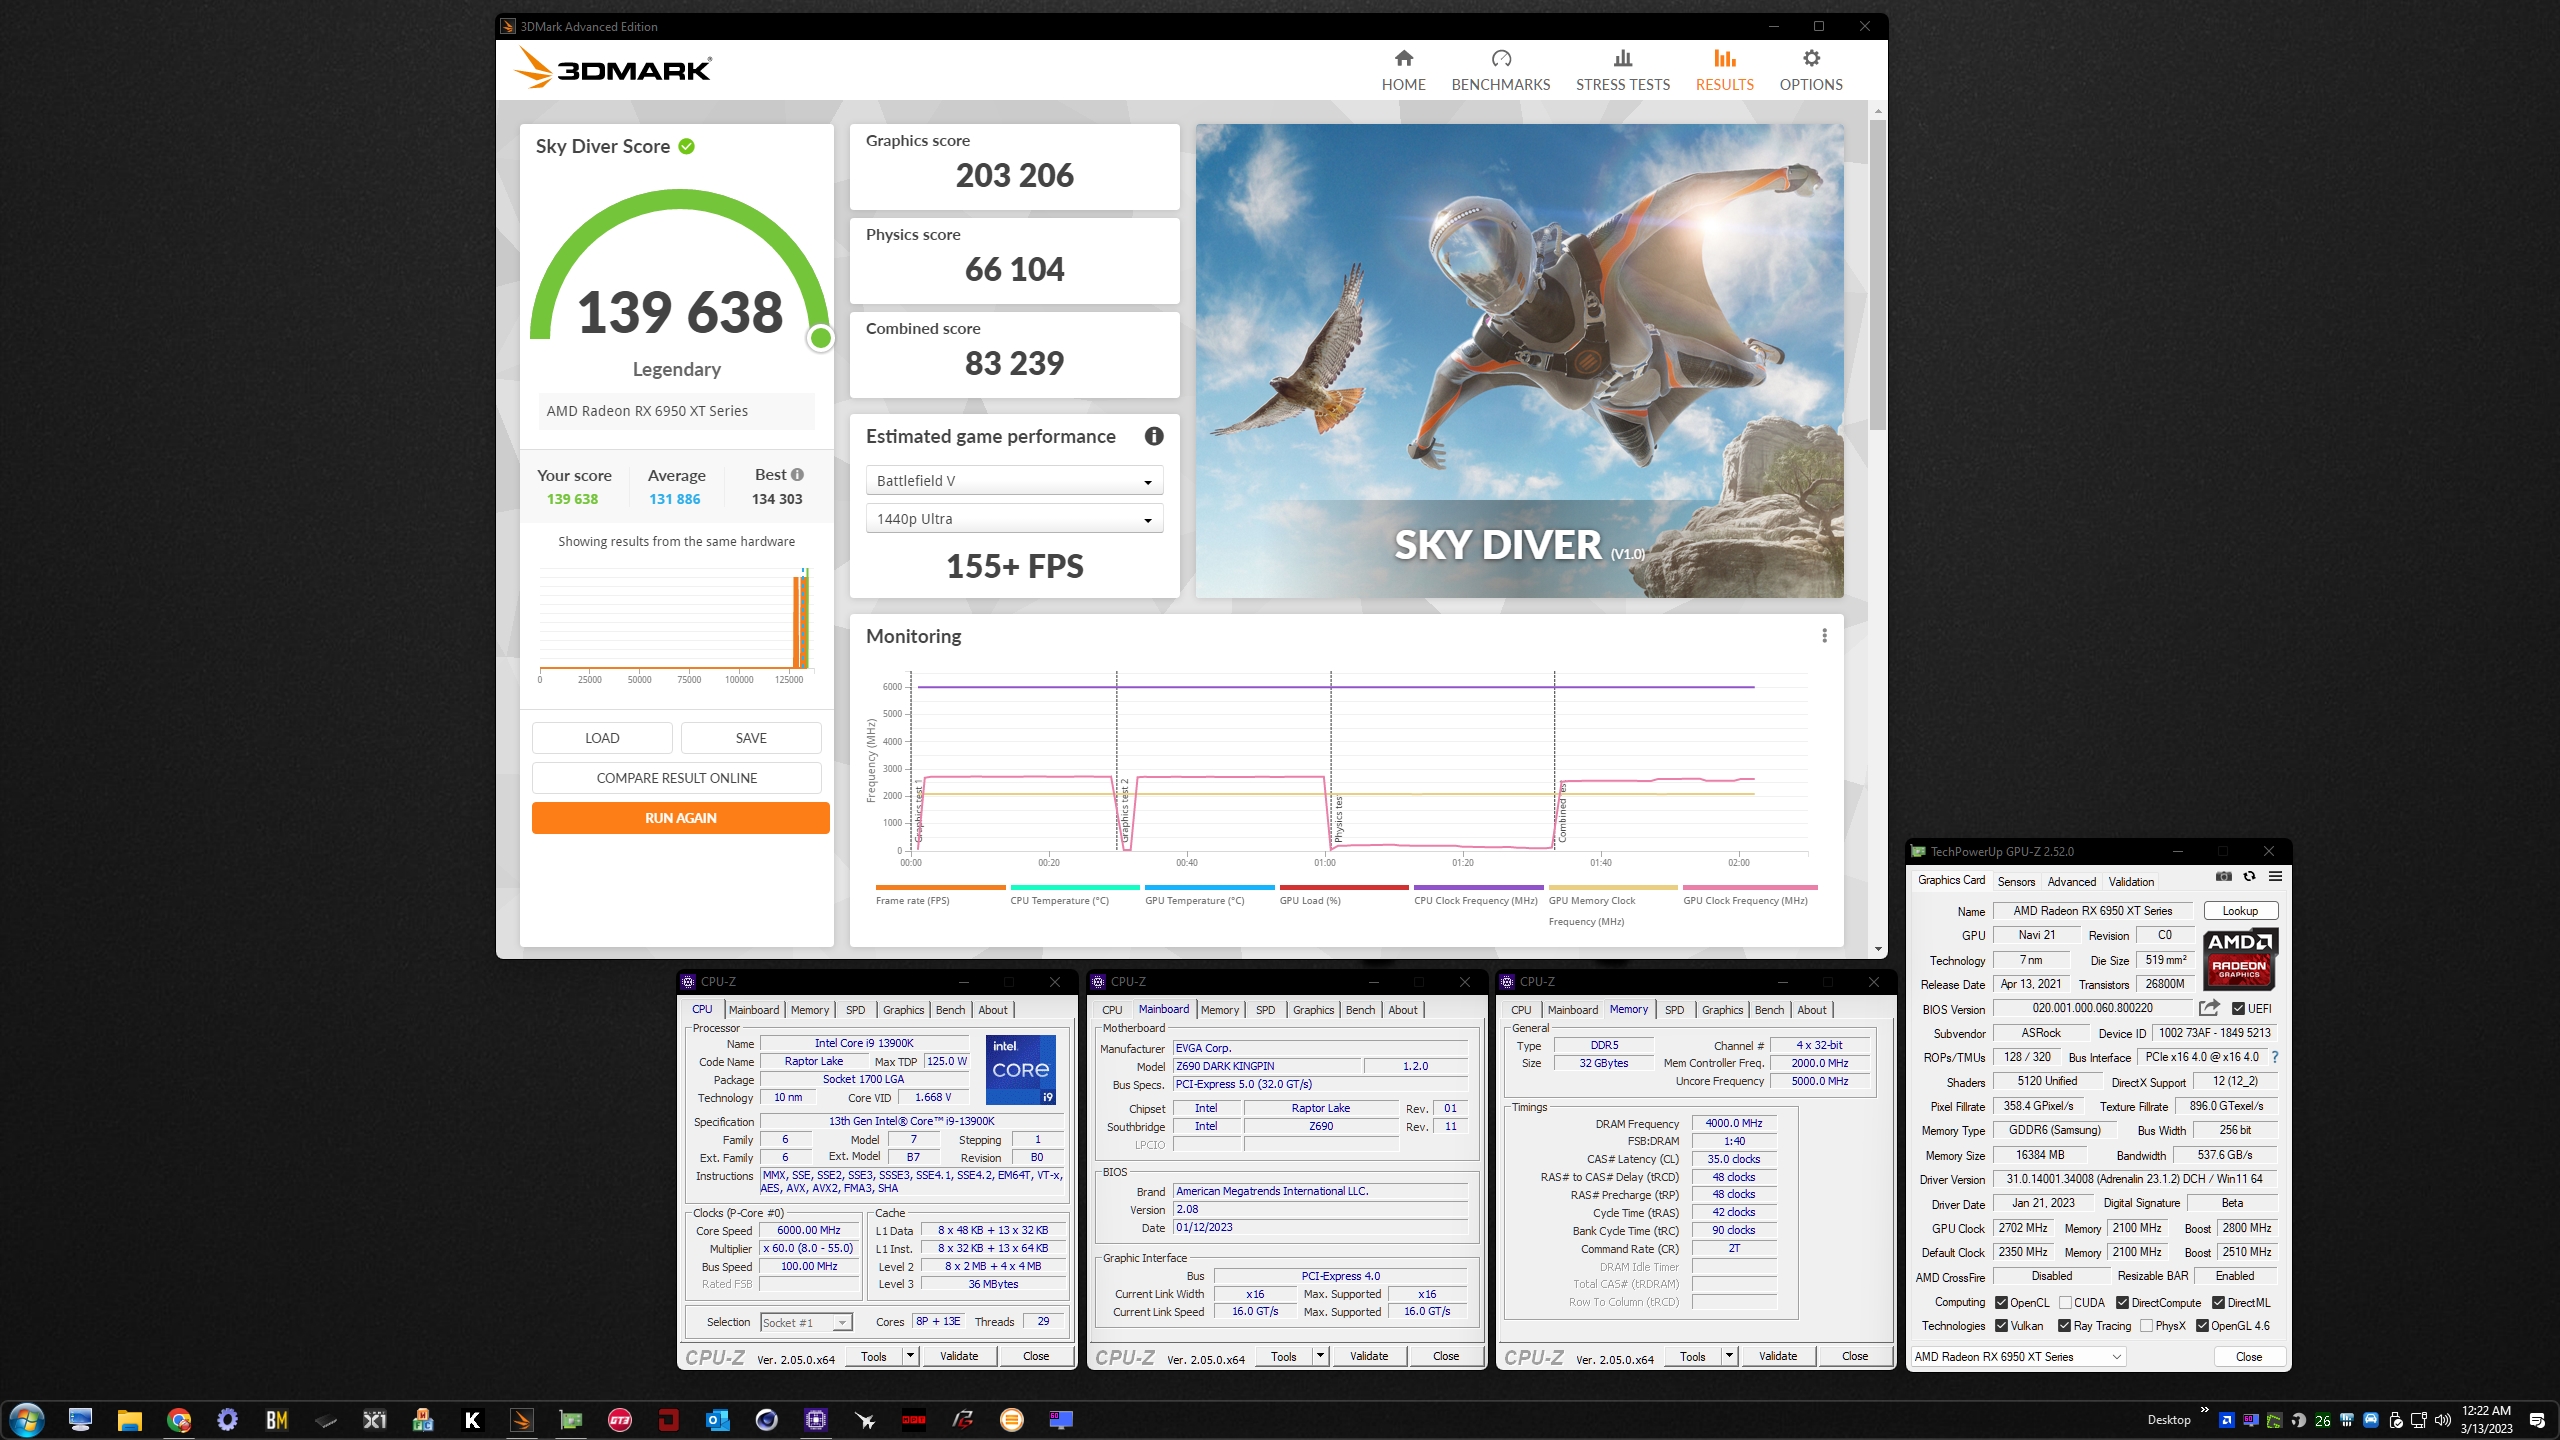Open GPU-Z Validation tab
This screenshot has height=1440, width=2560.
point(2131,882)
